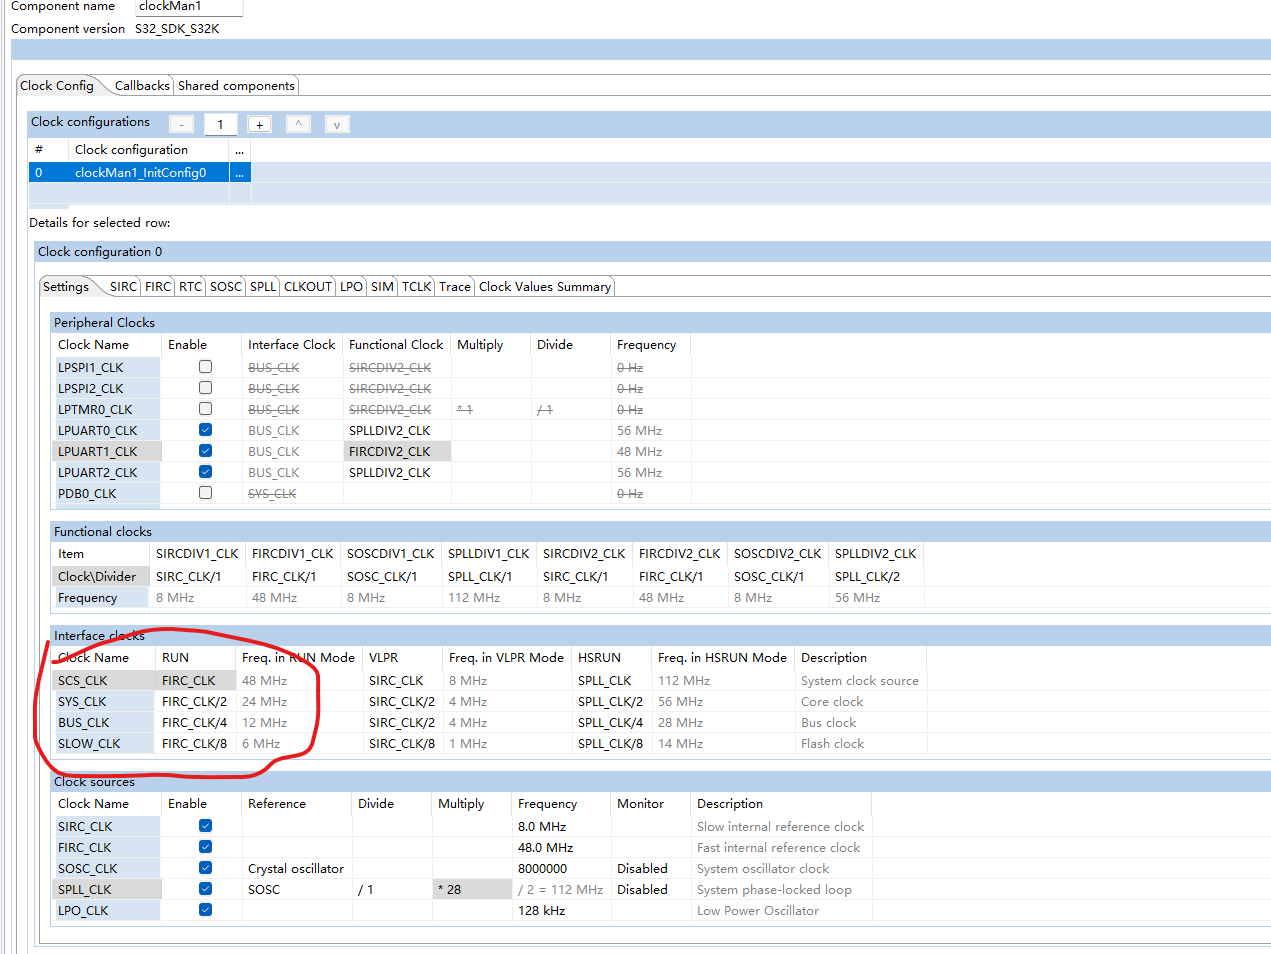Remove selected configuration using minus icon
This screenshot has height=954, width=1271.
[181, 124]
